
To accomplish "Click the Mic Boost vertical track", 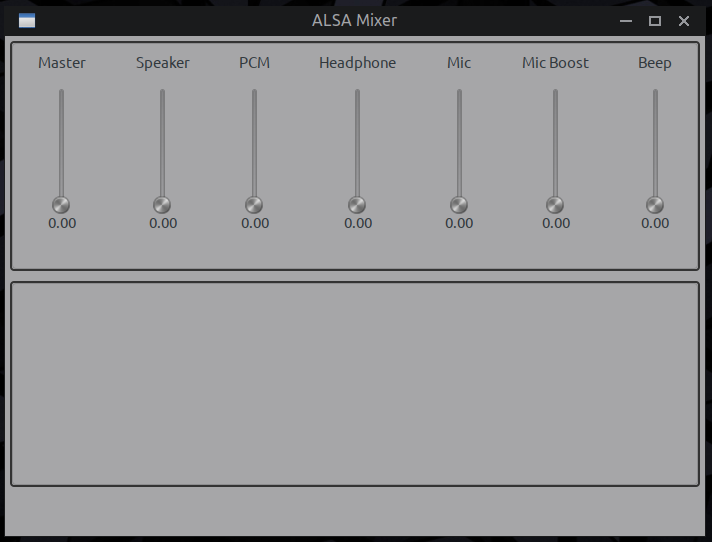I will coord(555,143).
